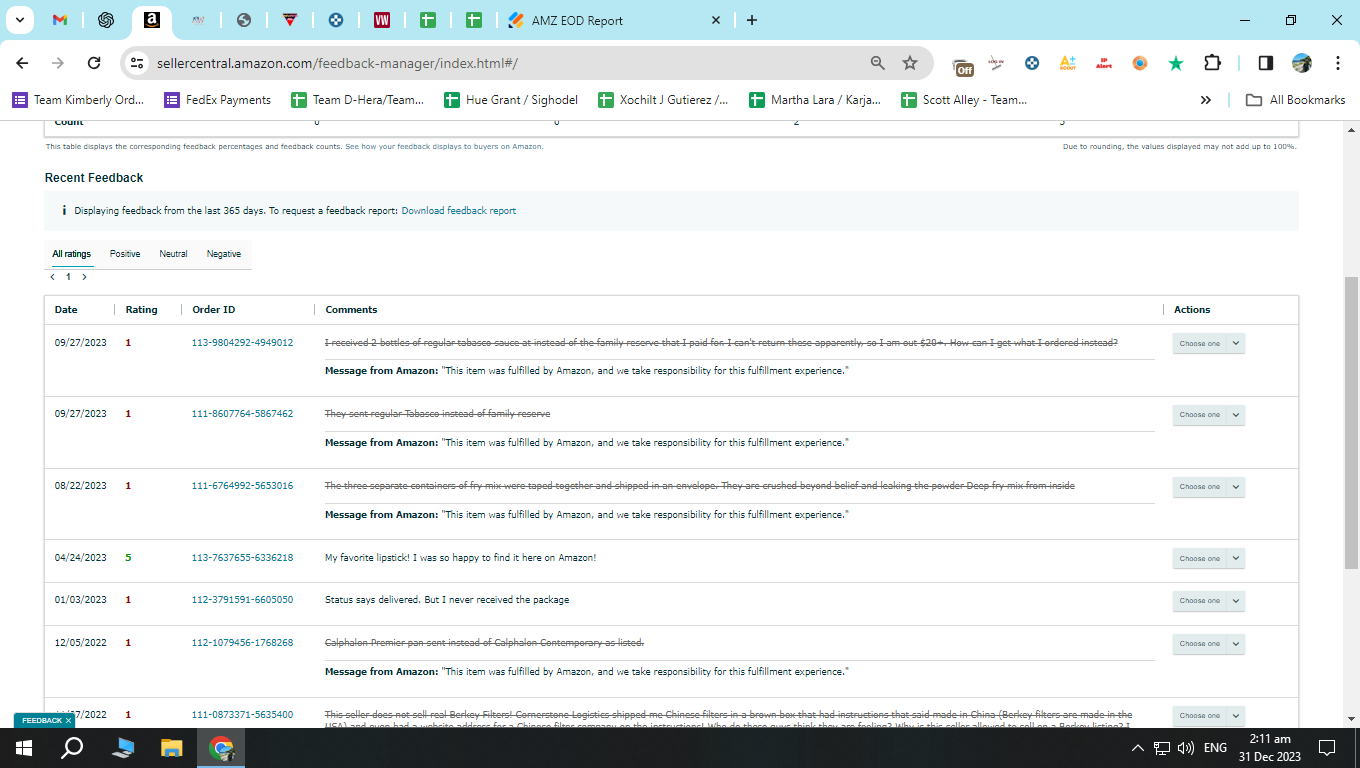1360x768 pixels.
Task: Open Choose one dropdown for order 111-8607764-5867462
Action: pyautogui.click(x=1208, y=415)
